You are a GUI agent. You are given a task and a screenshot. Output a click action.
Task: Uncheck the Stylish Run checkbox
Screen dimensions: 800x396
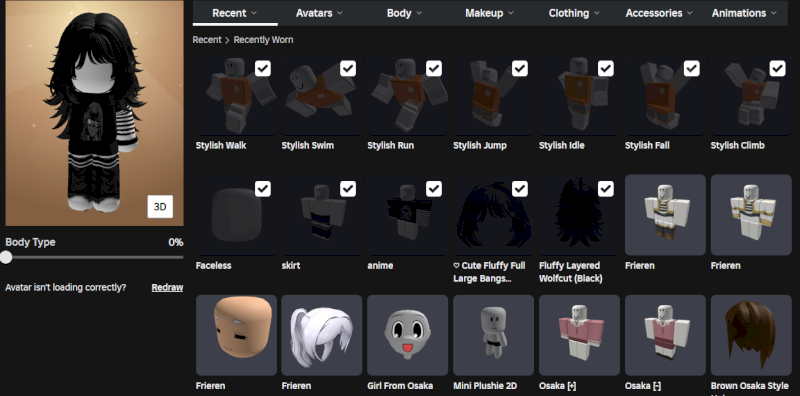(x=434, y=68)
